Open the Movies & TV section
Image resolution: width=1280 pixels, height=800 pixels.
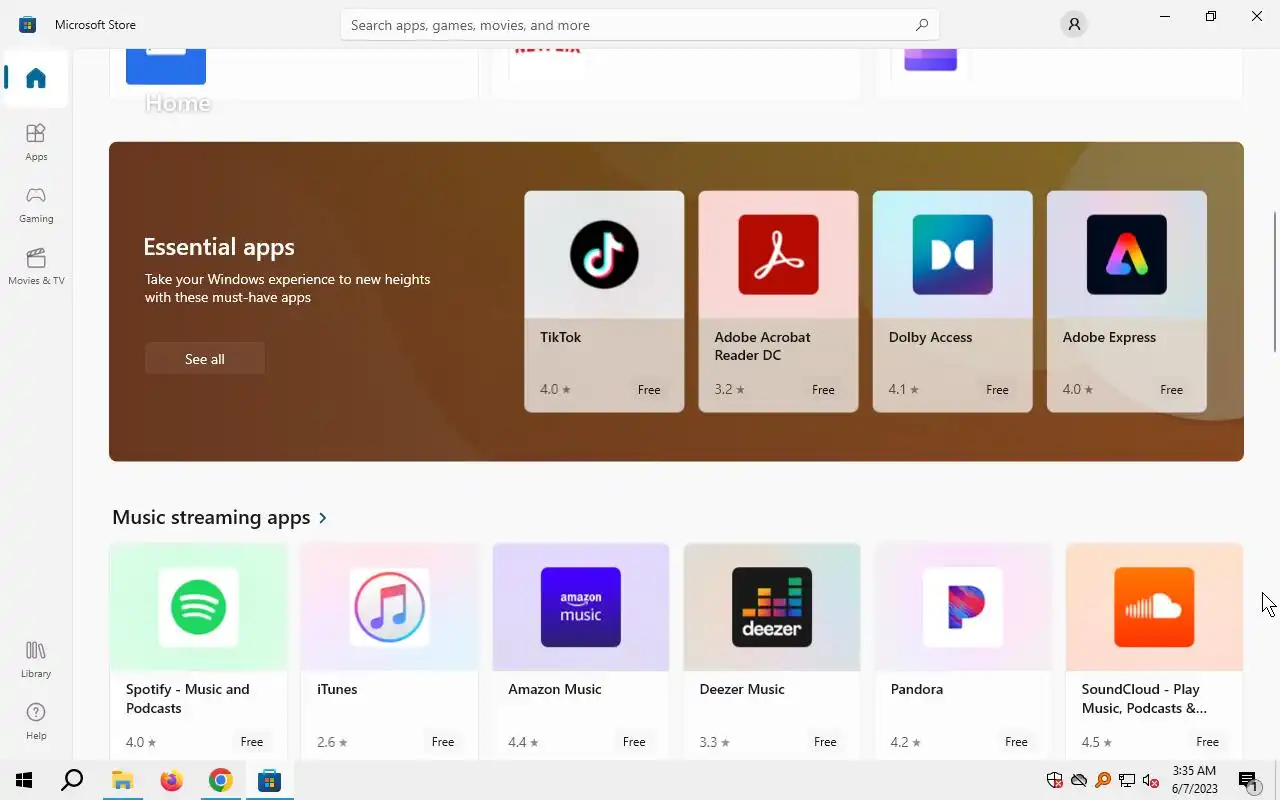pyautogui.click(x=36, y=266)
